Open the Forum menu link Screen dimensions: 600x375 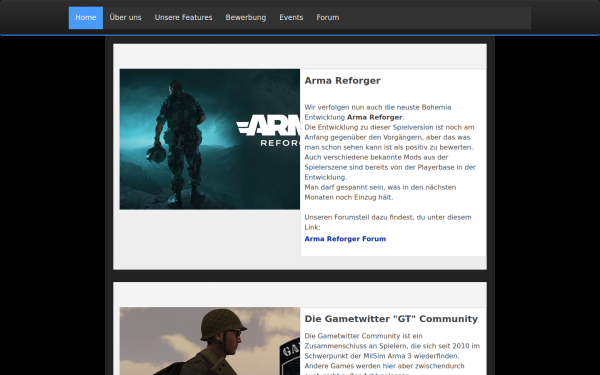click(328, 18)
